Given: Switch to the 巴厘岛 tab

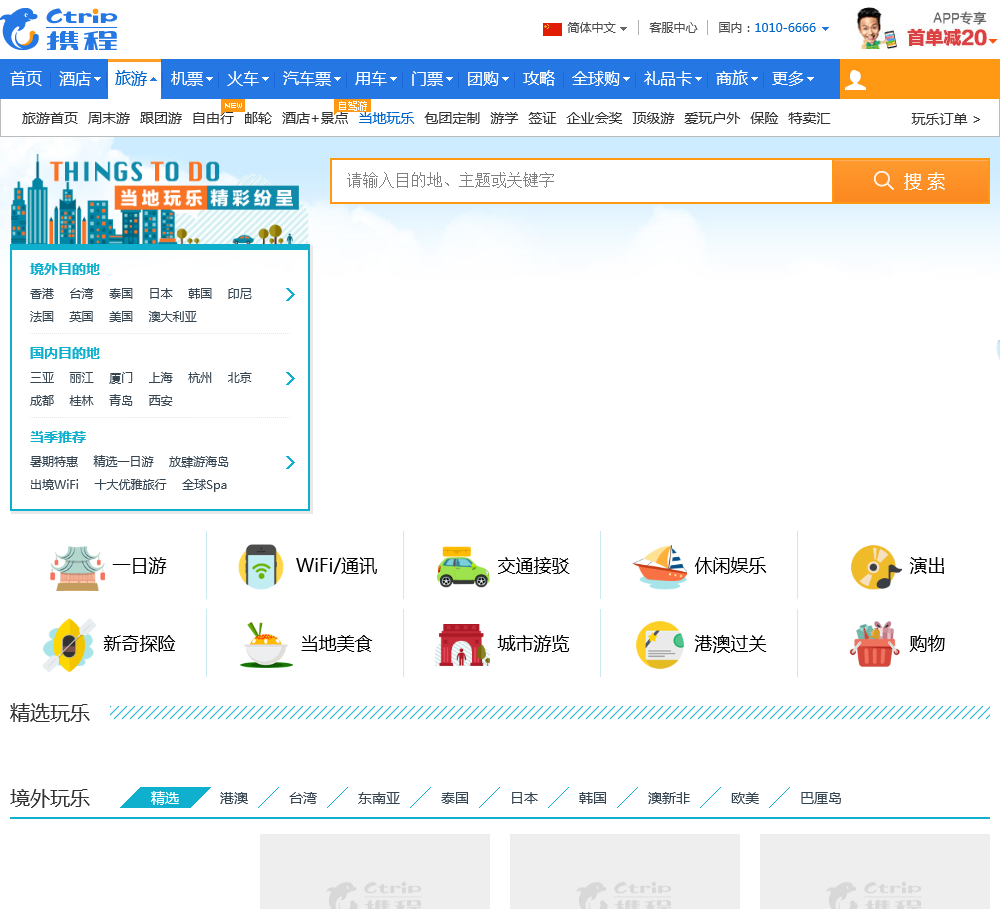Looking at the screenshot, I should 821,798.
